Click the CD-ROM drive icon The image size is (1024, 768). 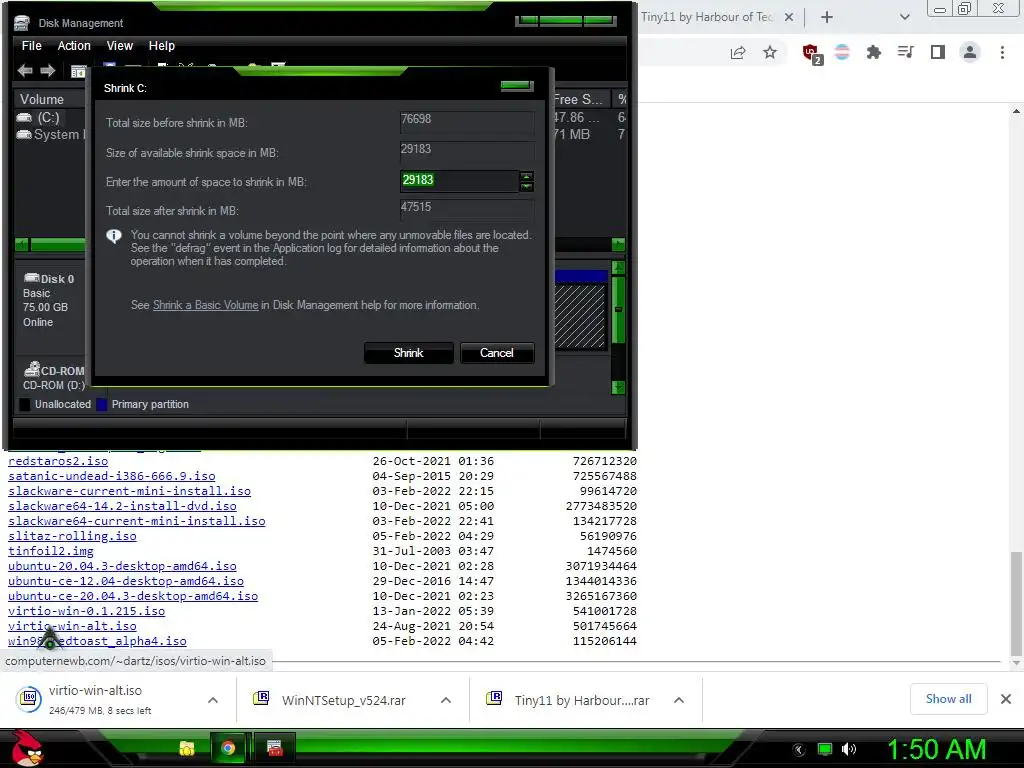click(x=31, y=370)
